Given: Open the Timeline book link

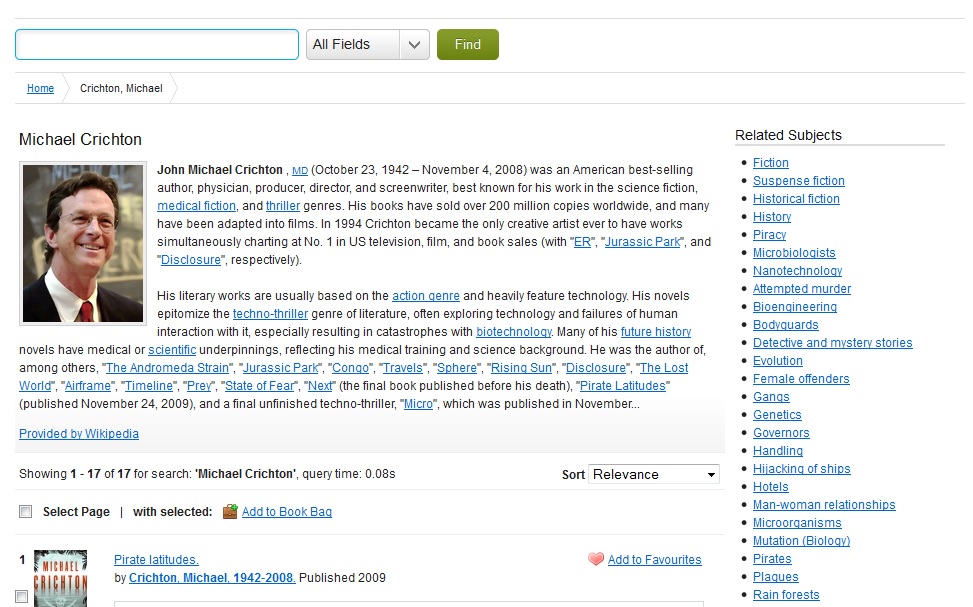Looking at the screenshot, I should tap(149, 385).
